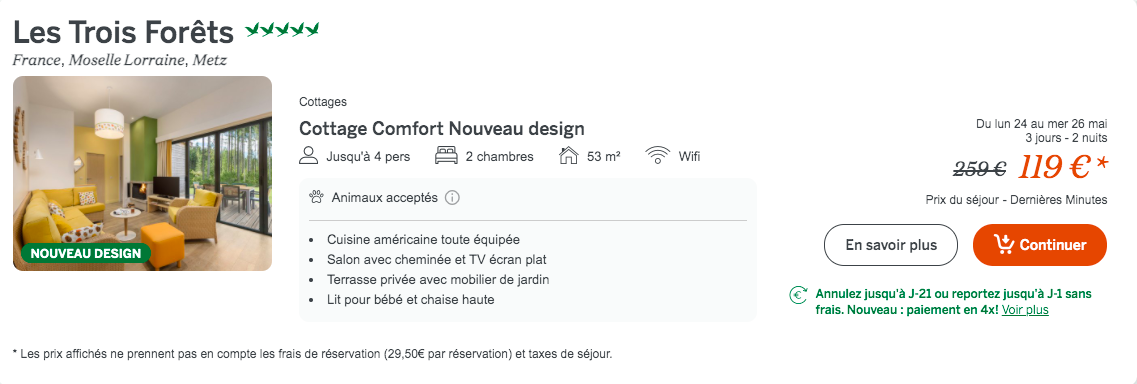The width and height of the screenshot is (1137, 384).
Task: Continue booking with Continuer button
Action: point(1040,245)
